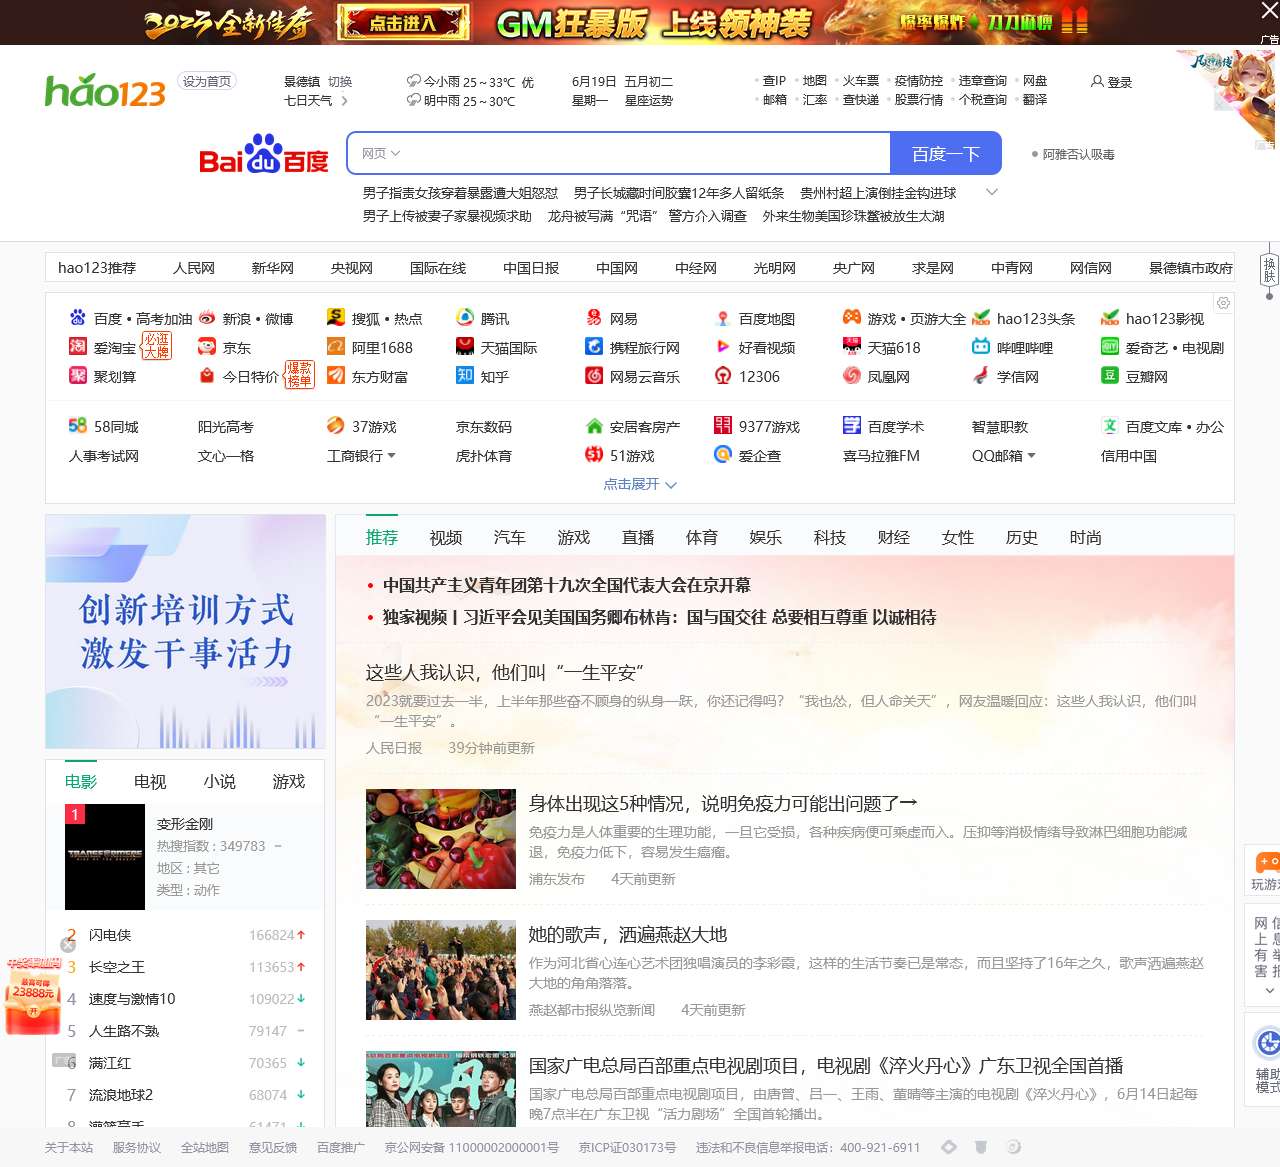Close the floating red packet ad
The width and height of the screenshot is (1280, 1167).
68,944
